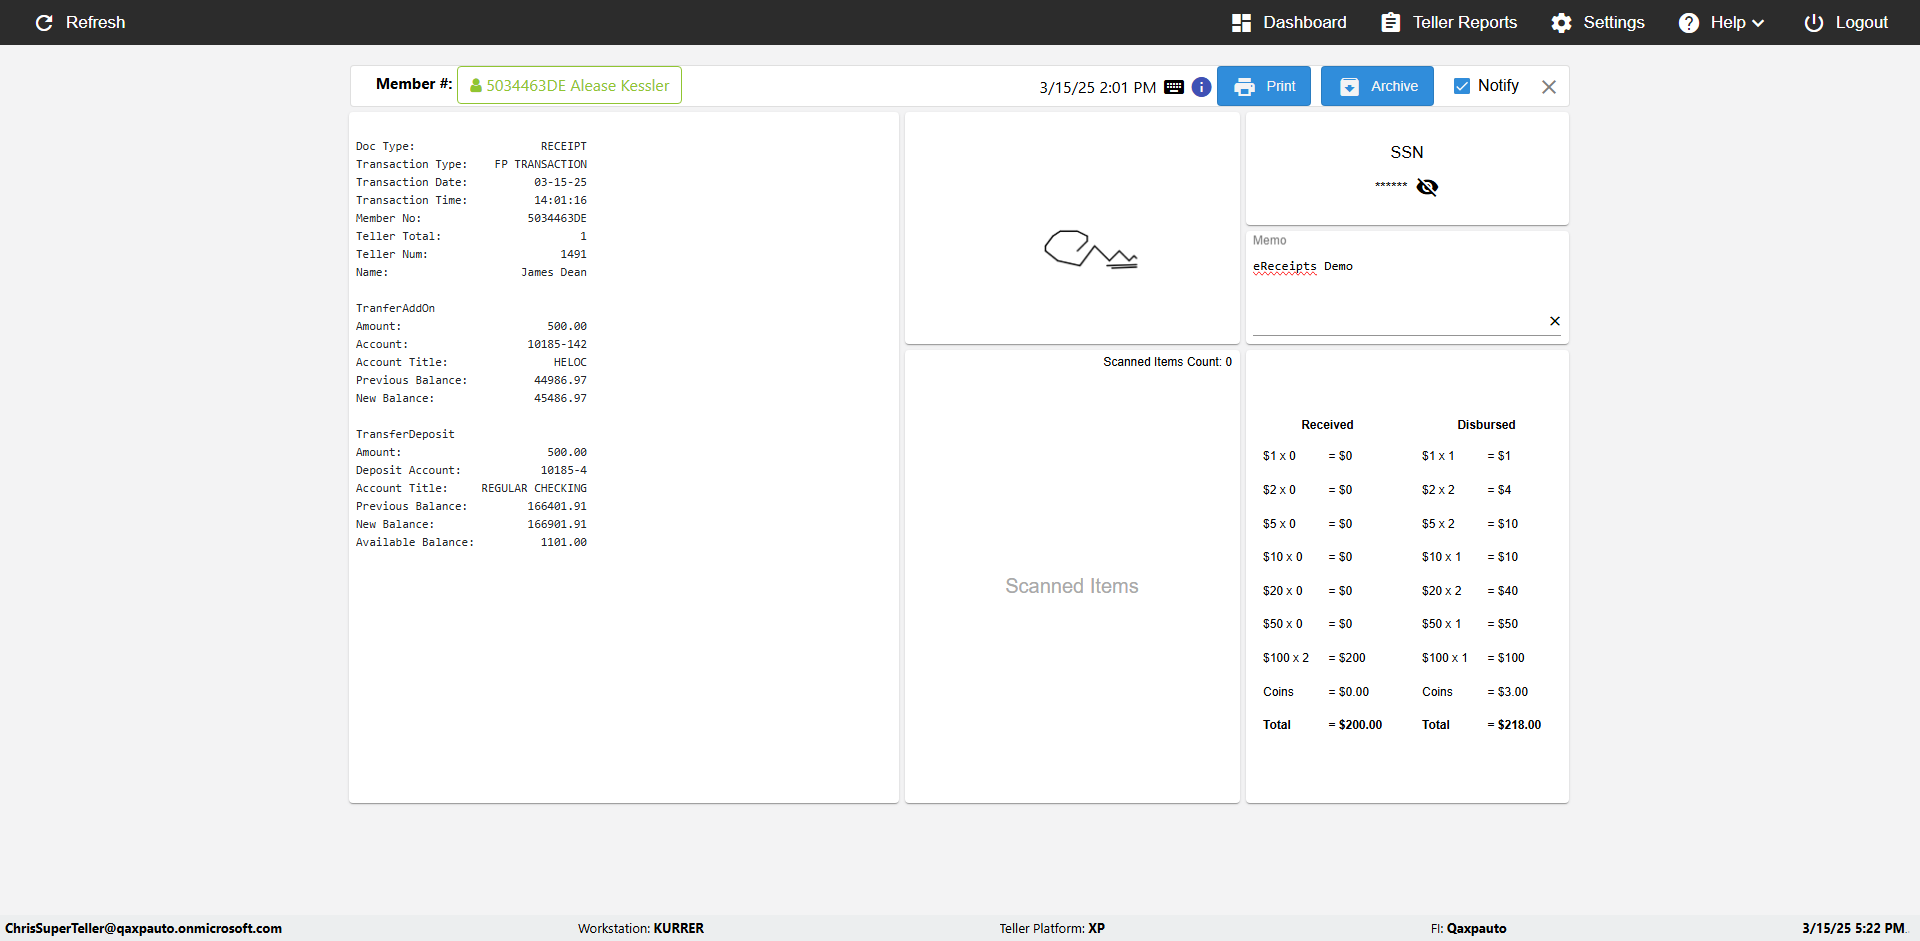Screen dimensions: 1920x941
Task: Click the Dashboard grid icon
Action: pos(1241,23)
